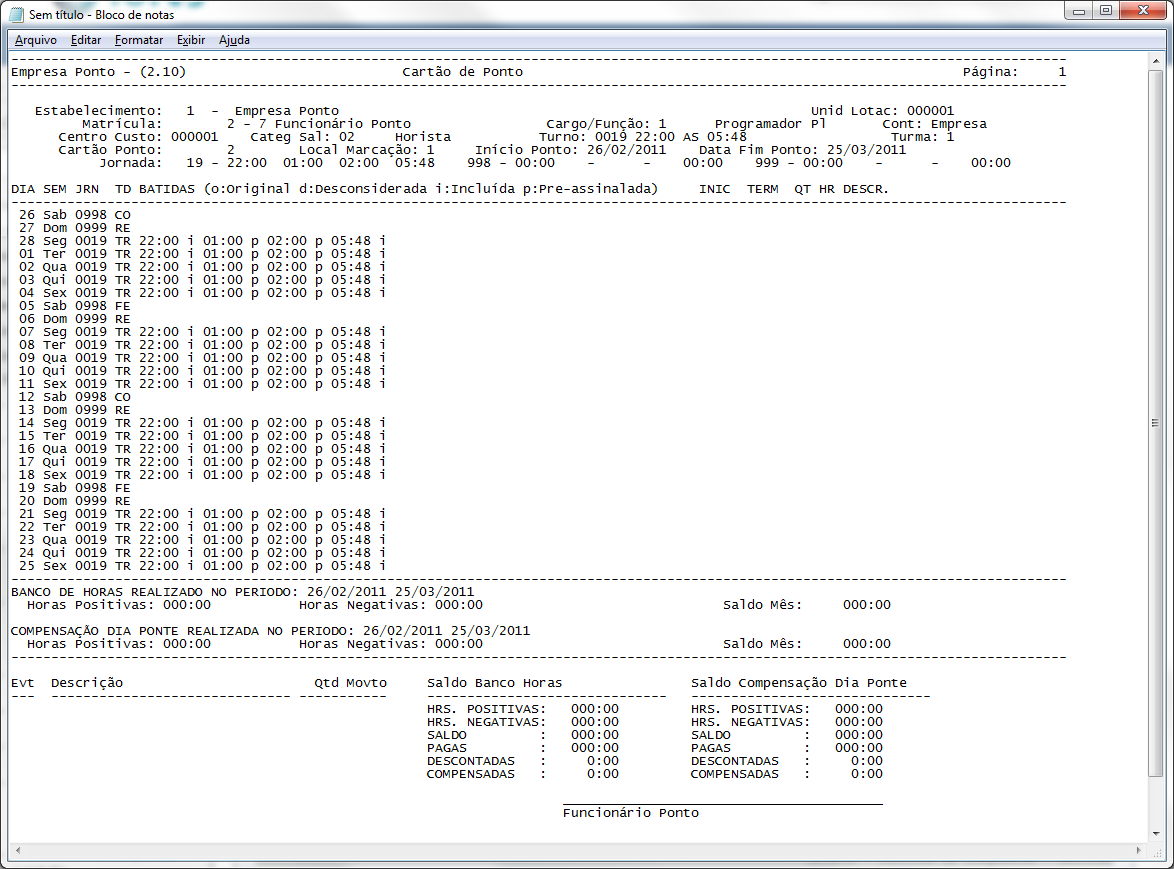Click the 'Unid Lotac: 000001' text

(x=883, y=111)
